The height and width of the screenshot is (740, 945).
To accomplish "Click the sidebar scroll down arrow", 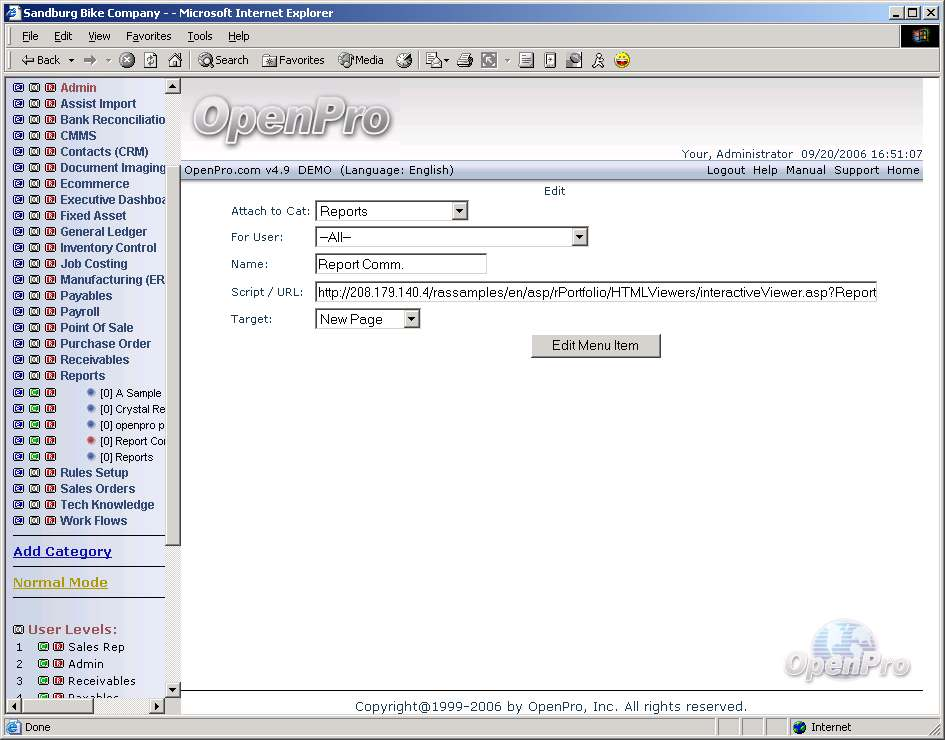I will pyautogui.click(x=172, y=689).
